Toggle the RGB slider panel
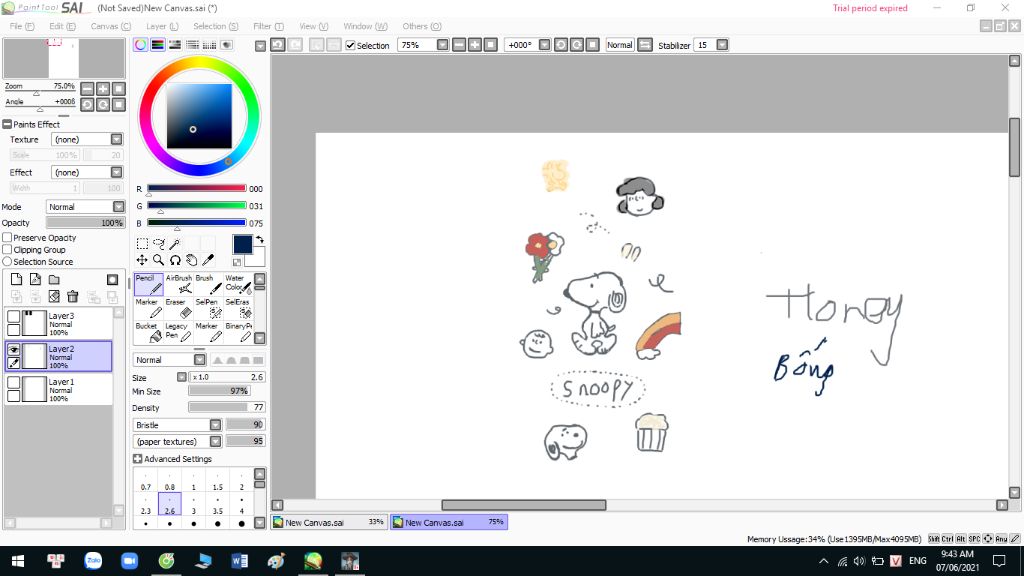The width and height of the screenshot is (1024, 576). coord(157,44)
